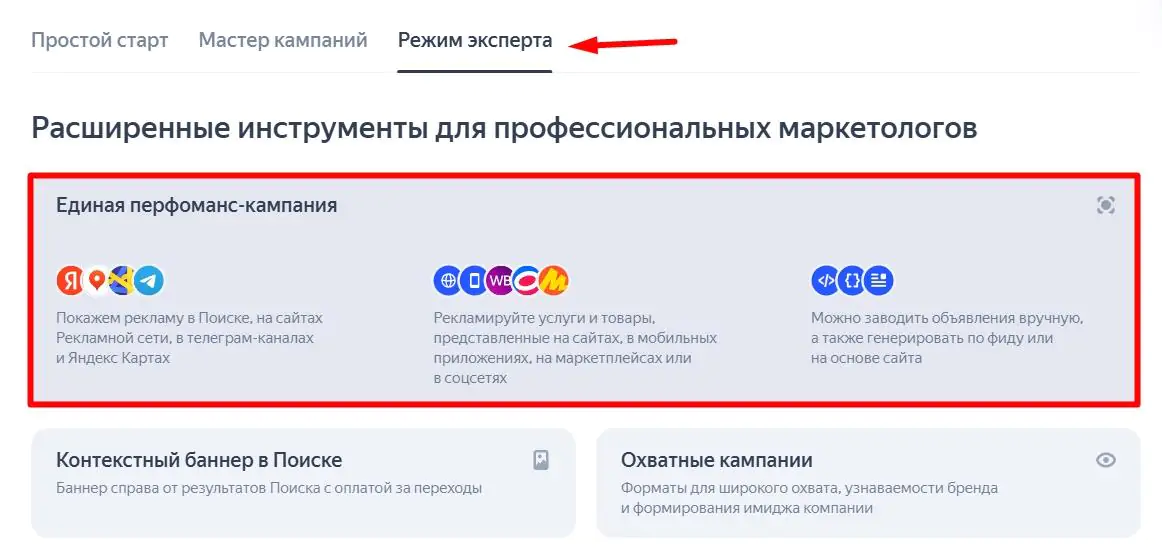Open the Контекстный баннер в Поиске card

303,482
